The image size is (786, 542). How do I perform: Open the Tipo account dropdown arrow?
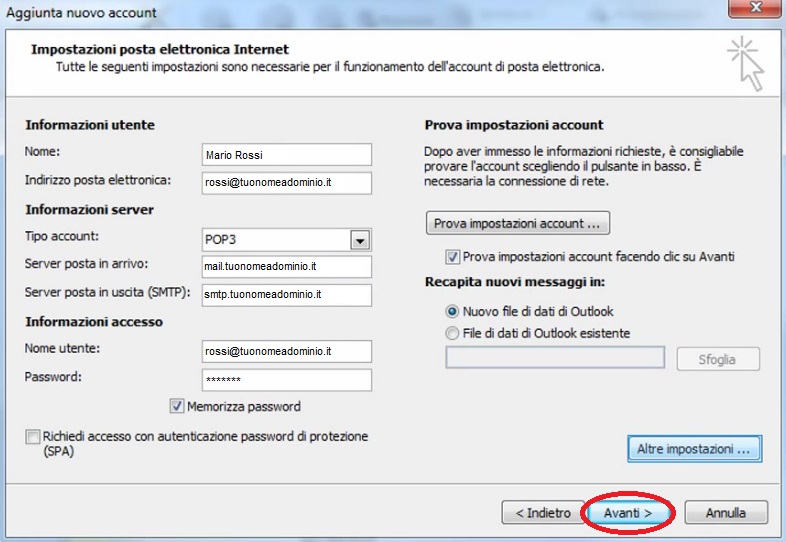[x=360, y=240]
